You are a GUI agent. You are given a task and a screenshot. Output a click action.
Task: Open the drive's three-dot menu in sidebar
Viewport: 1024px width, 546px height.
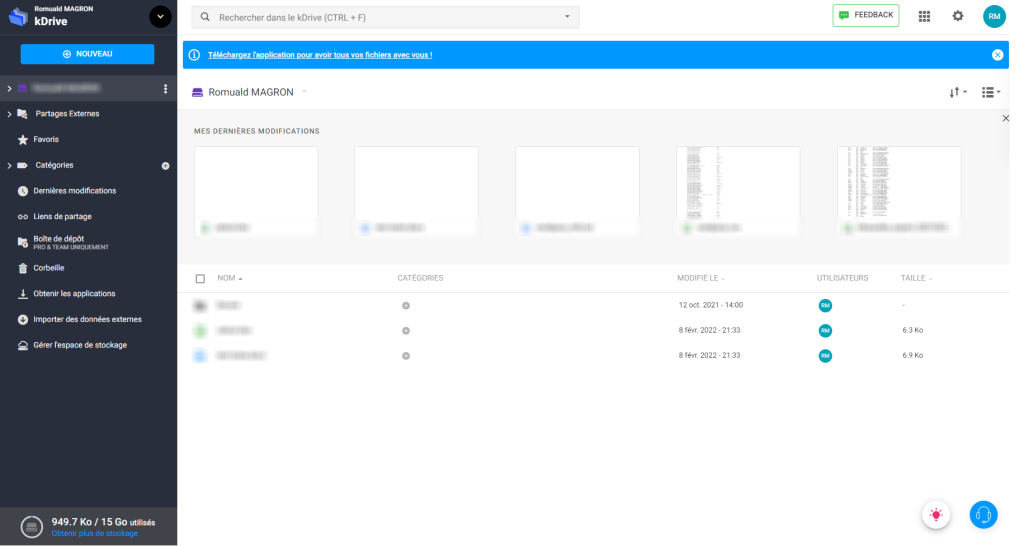[x=165, y=88]
